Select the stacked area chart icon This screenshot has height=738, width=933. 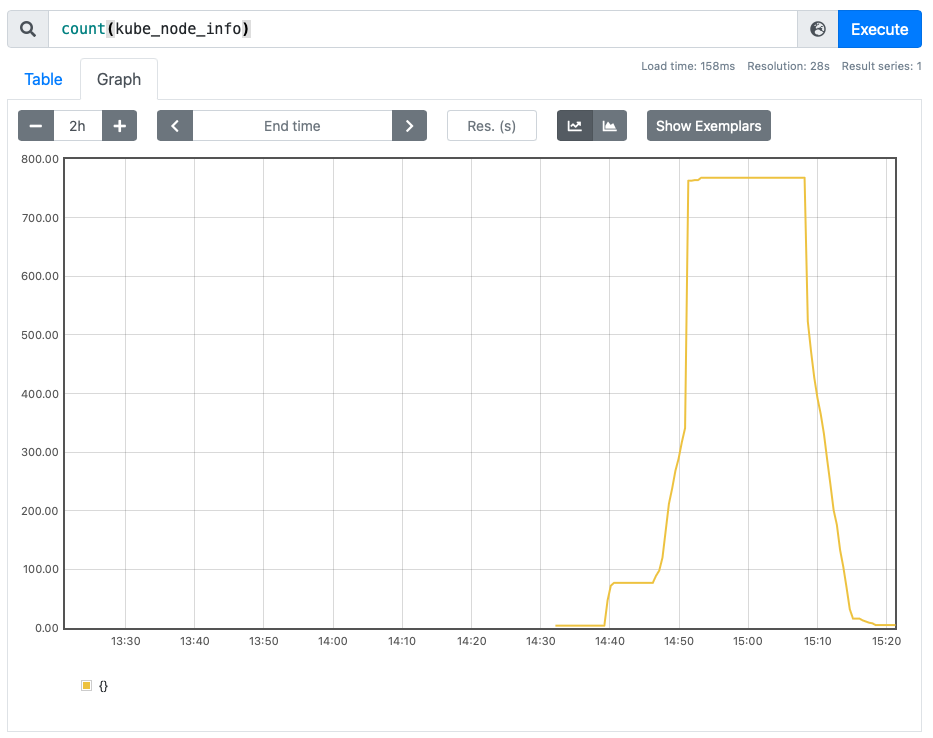coord(610,126)
